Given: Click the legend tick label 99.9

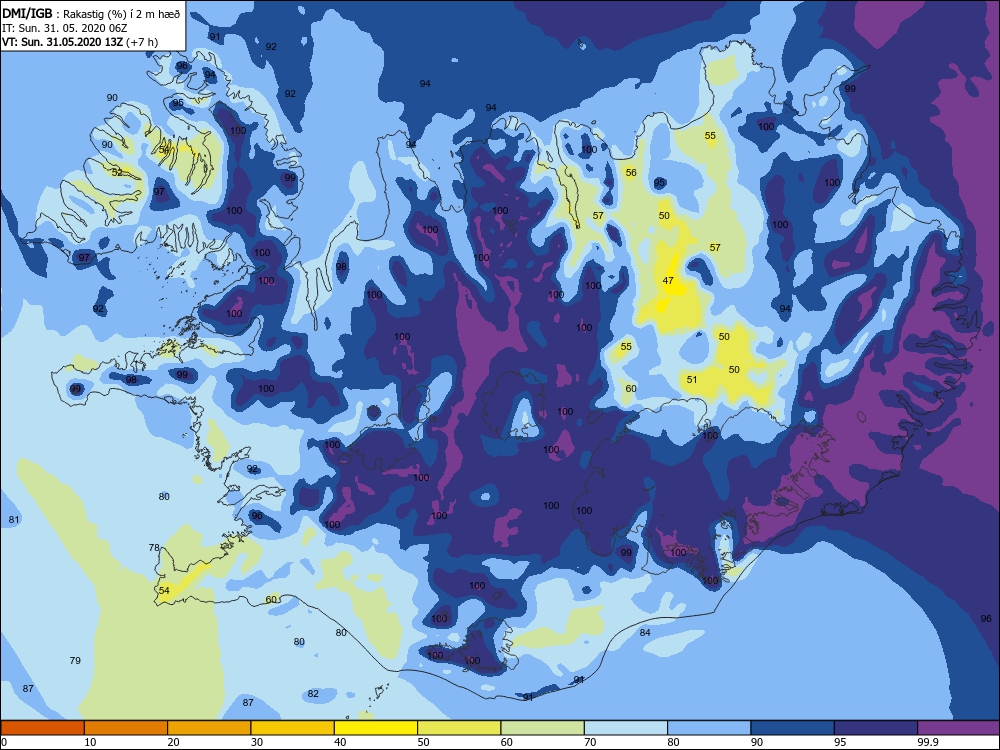Looking at the screenshot, I should pos(927,742).
